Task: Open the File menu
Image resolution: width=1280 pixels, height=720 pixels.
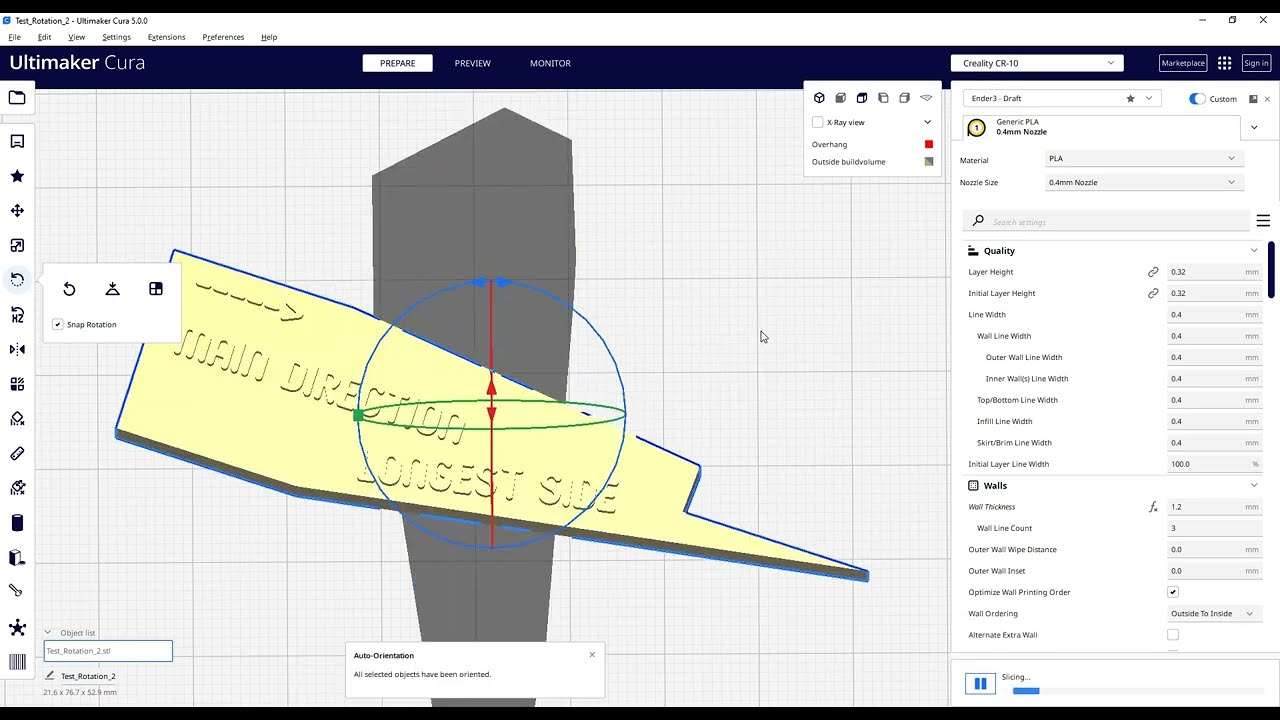Action: (x=14, y=37)
